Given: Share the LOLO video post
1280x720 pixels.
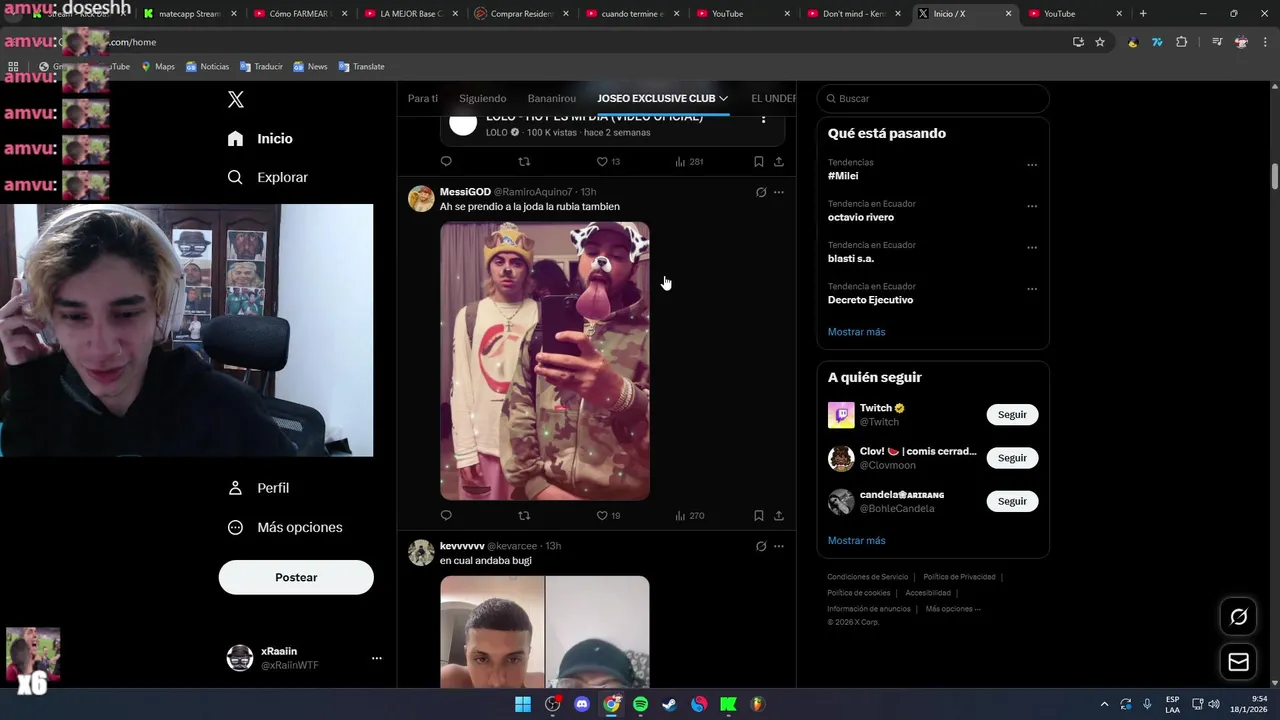Looking at the screenshot, I should (x=779, y=162).
